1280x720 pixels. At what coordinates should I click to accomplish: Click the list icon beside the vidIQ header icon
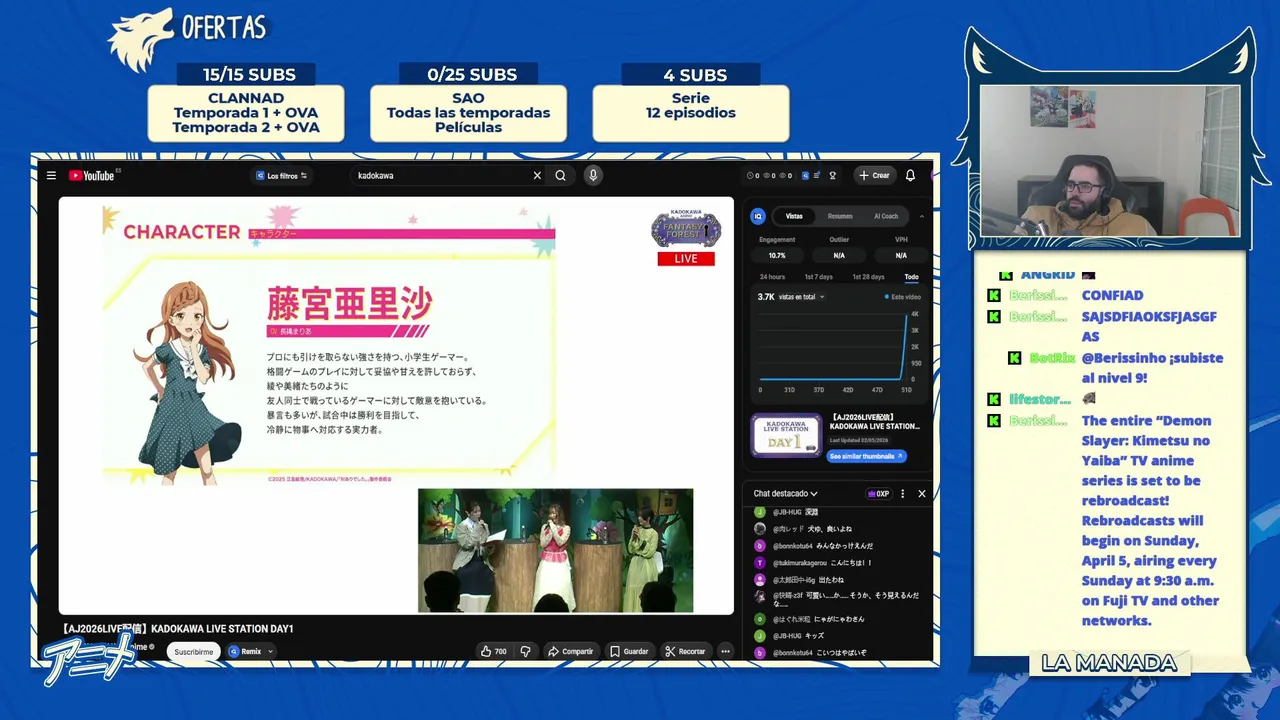pyautogui.click(x=817, y=175)
